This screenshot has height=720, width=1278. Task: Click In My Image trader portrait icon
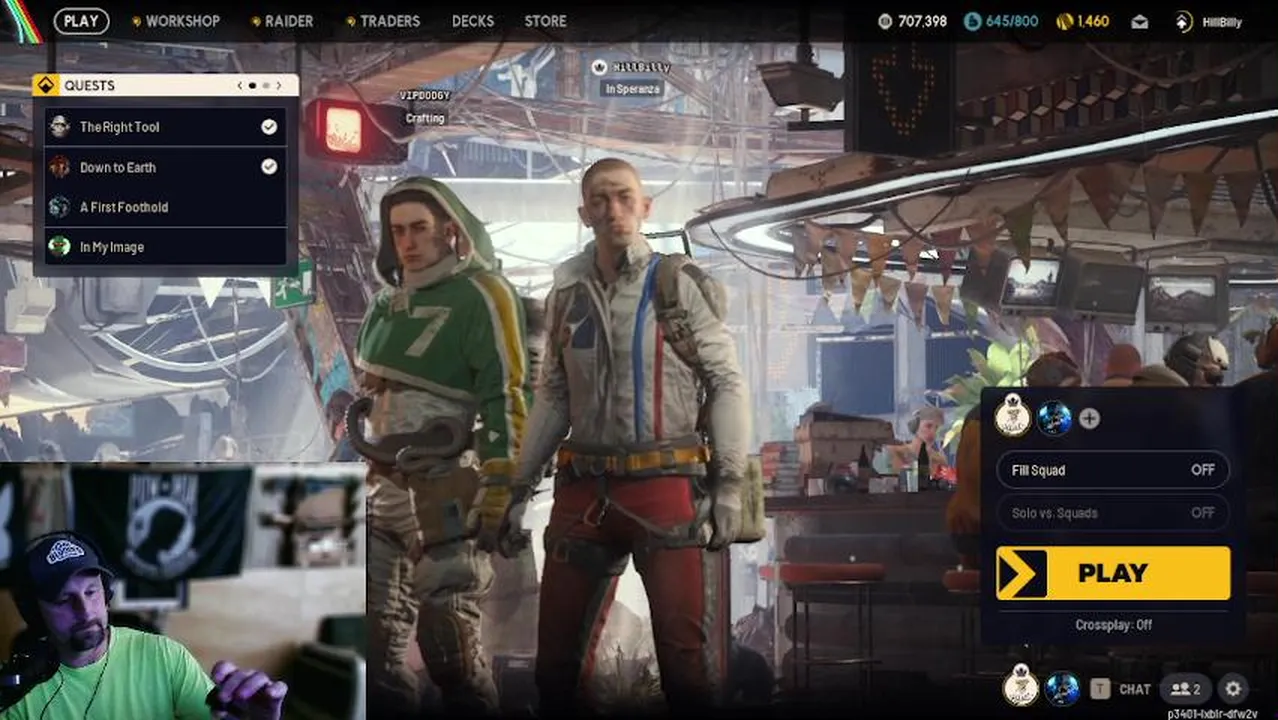click(x=60, y=246)
